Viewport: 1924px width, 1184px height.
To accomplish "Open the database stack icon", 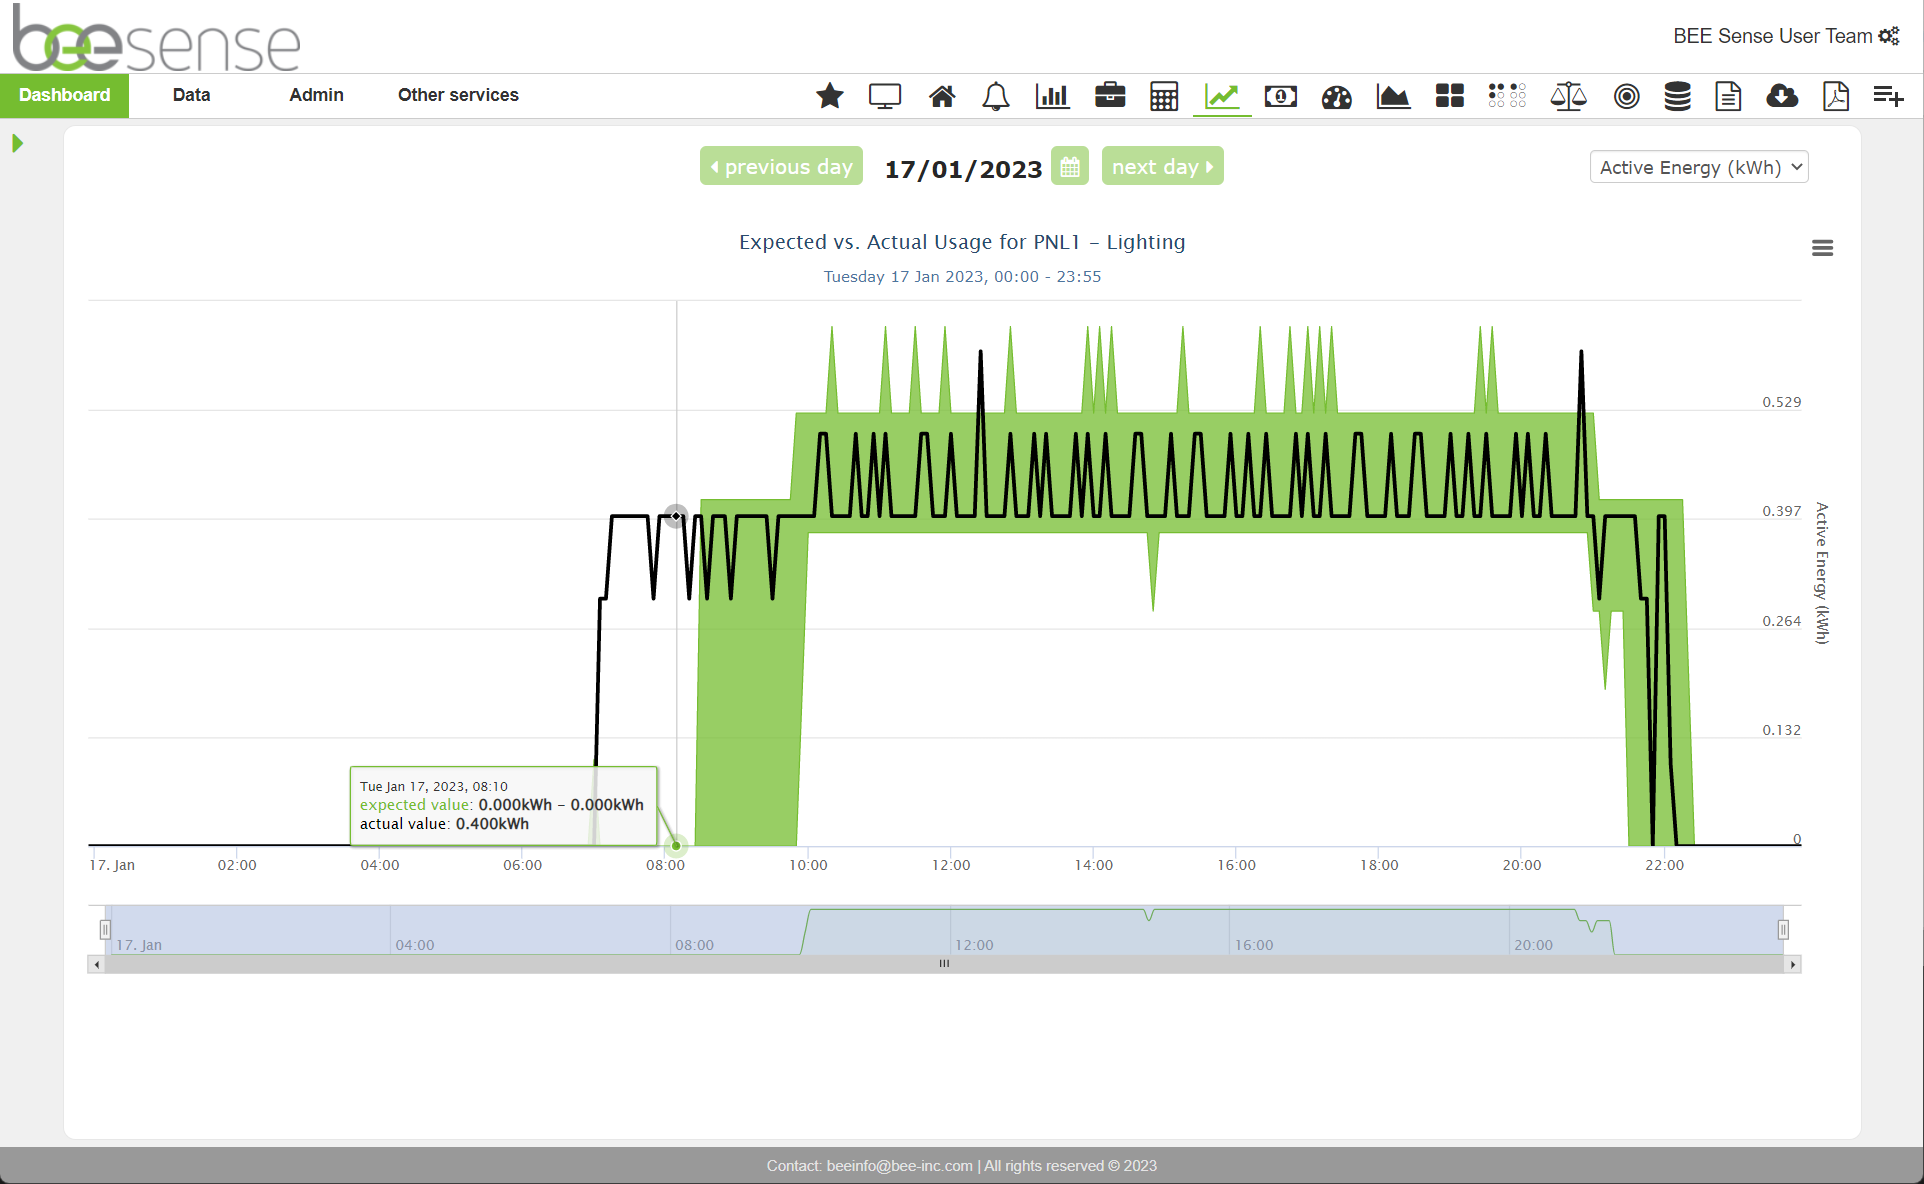I will coord(1677,96).
